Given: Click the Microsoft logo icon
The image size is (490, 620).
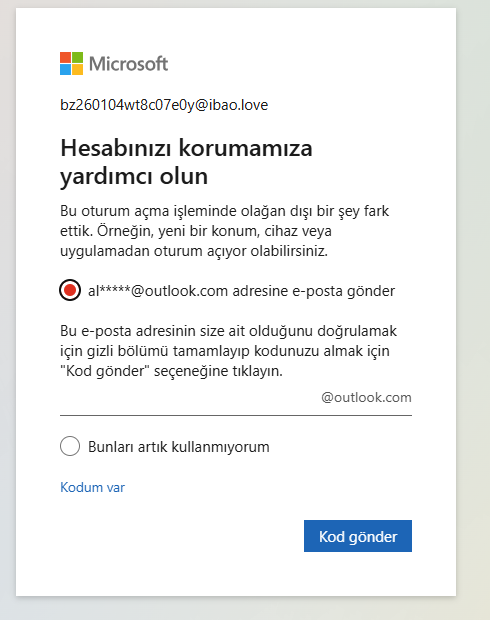Looking at the screenshot, I should (x=72, y=63).
